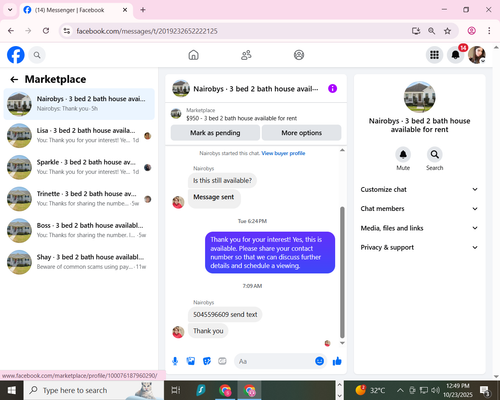Open $950 listing link in chat header
The image size is (500, 400).
tap(241, 118)
